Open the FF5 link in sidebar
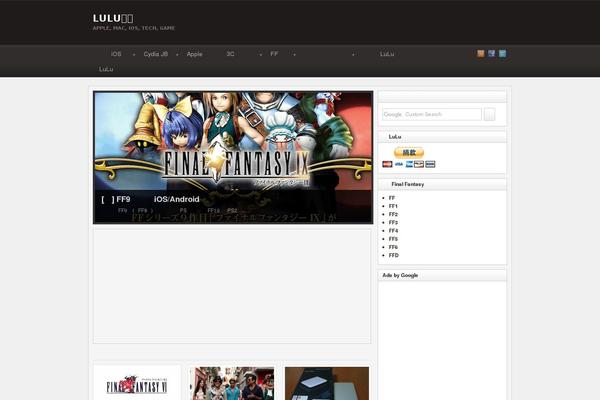Viewport: 600px width, 400px height. point(393,239)
